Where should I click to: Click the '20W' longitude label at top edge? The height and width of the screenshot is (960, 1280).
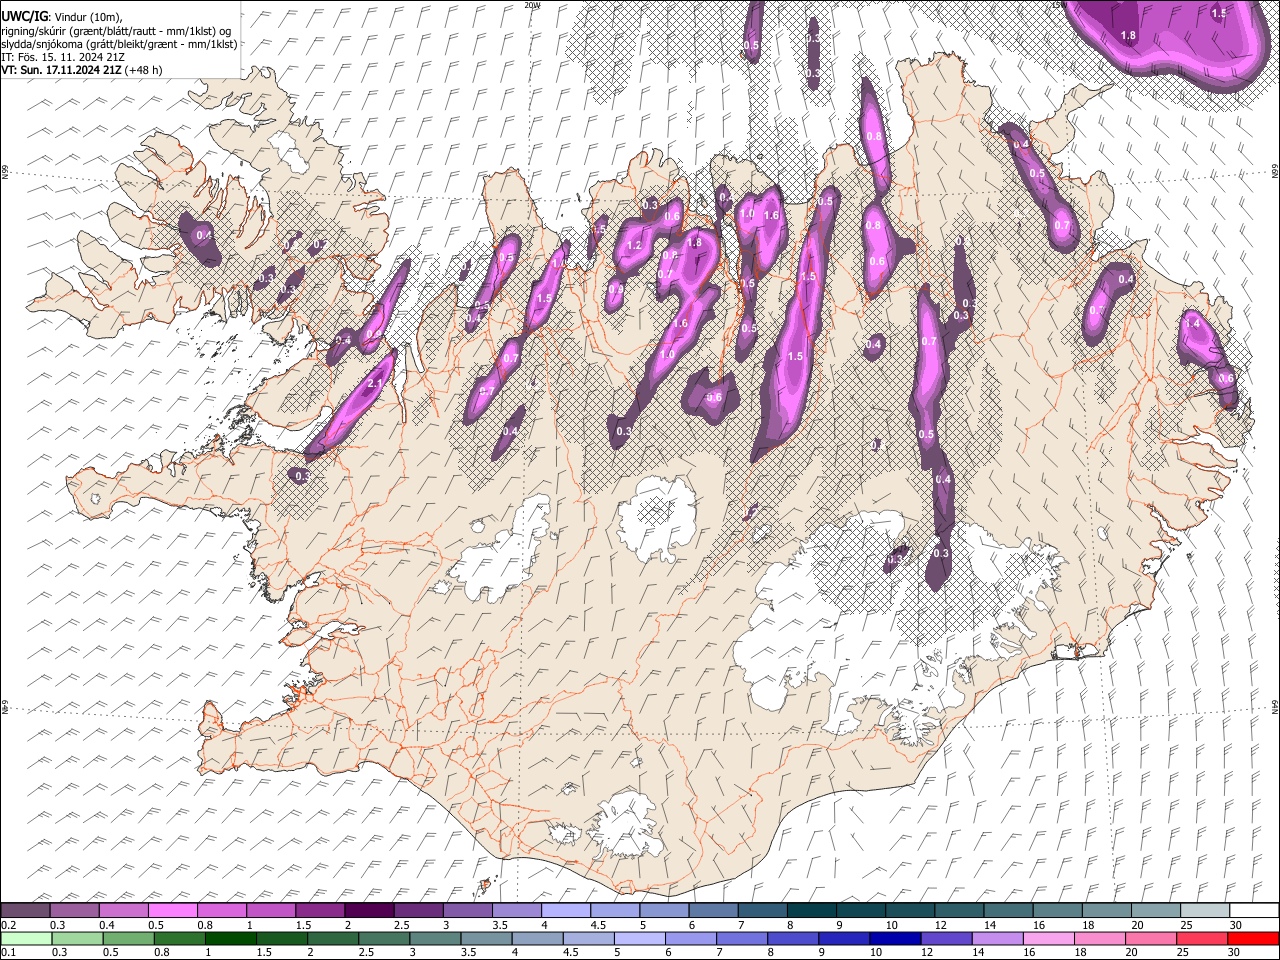[x=532, y=5]
